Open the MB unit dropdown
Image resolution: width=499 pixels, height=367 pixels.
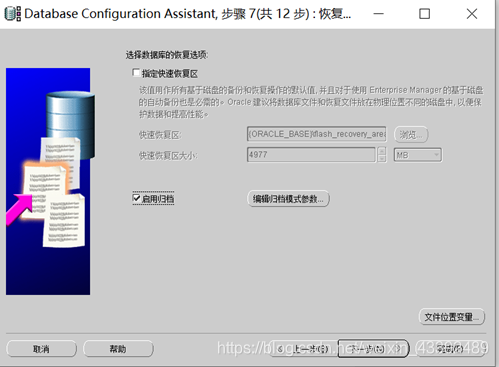point(418,155)
